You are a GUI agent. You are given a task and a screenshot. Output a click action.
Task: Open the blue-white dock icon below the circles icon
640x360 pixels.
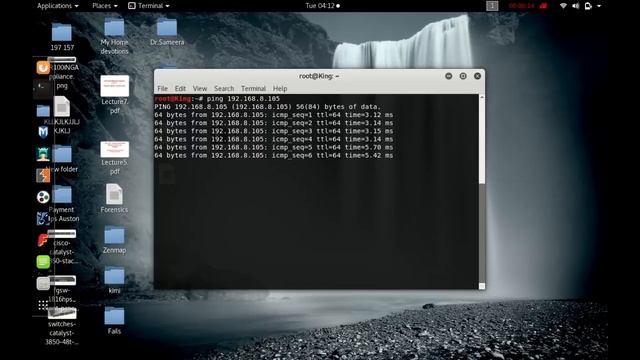43,218
